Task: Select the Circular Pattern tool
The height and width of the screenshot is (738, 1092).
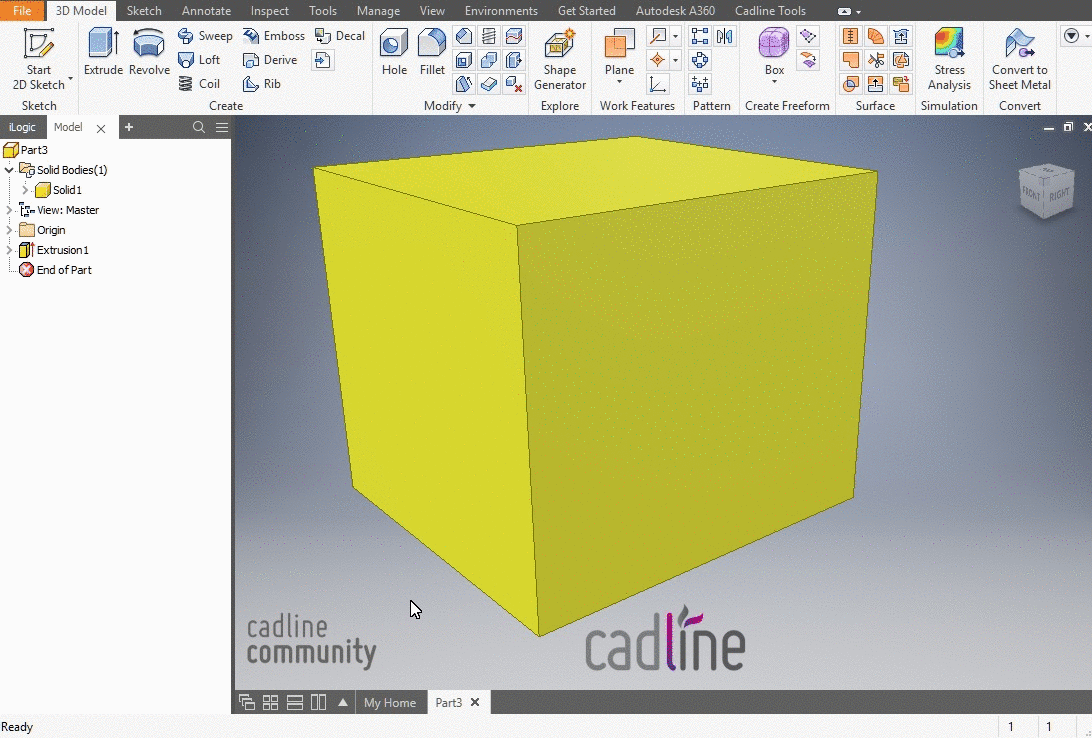Action: (700, 60)
